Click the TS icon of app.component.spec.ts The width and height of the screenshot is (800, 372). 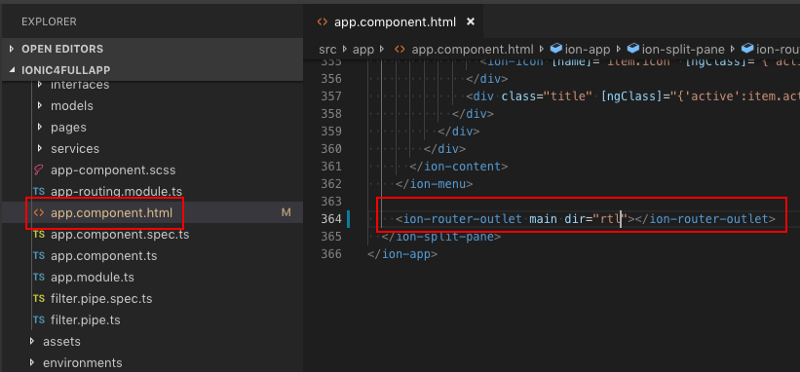[x=39, y=234]
